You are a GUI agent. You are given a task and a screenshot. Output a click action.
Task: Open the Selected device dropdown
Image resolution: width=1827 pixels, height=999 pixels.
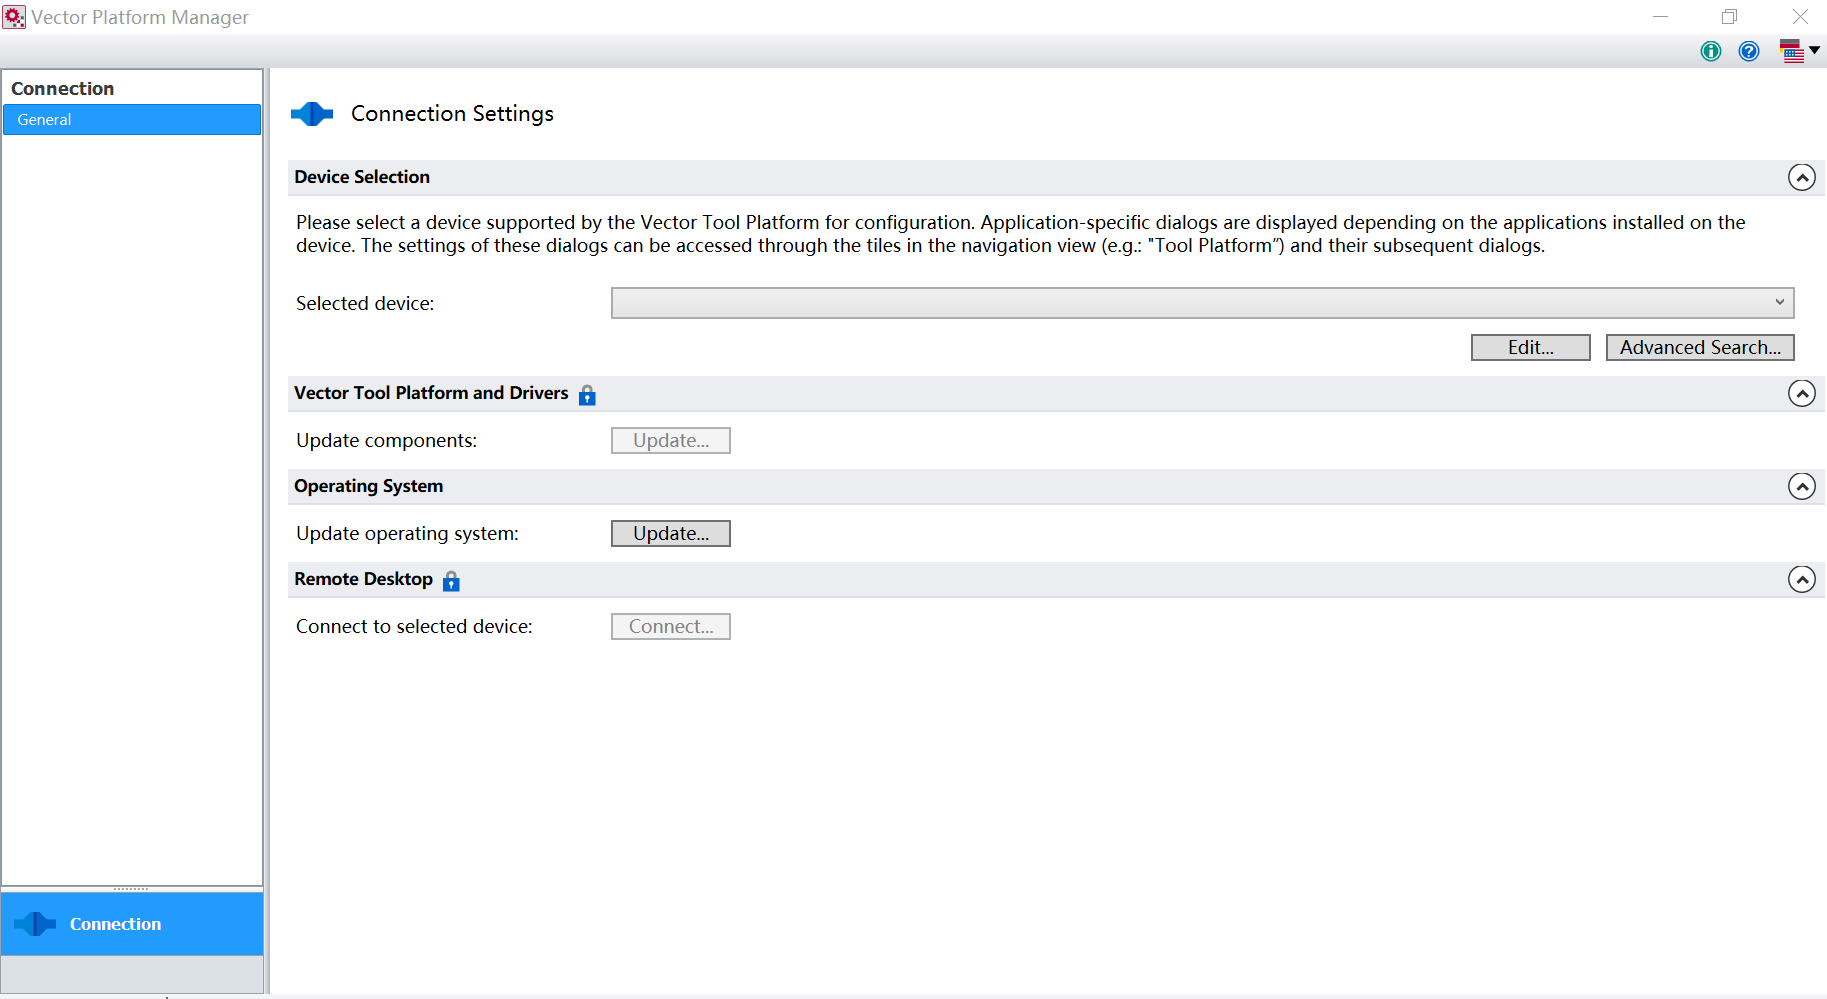pos(1203,303)
